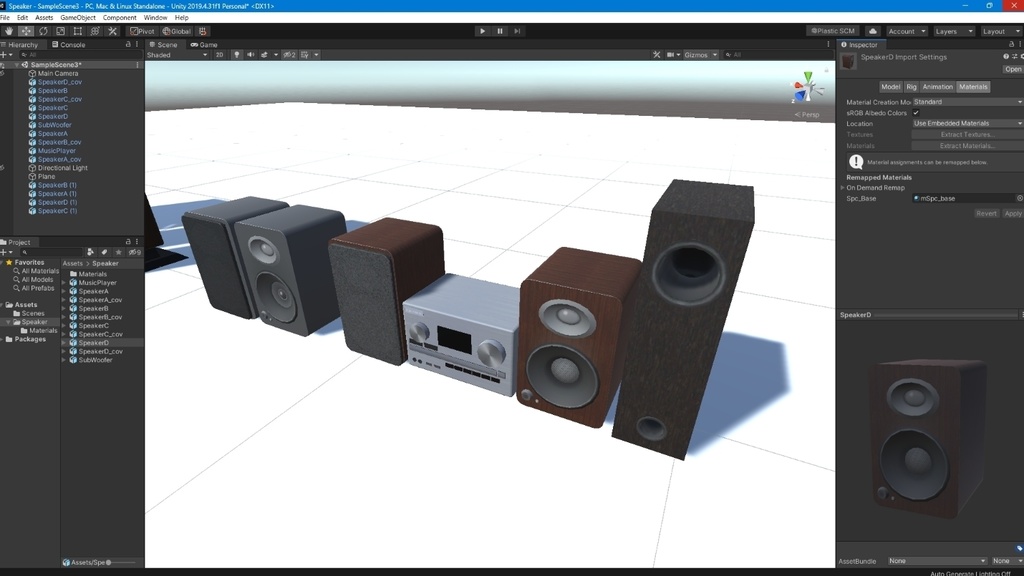Pick material with Spc_Base object selector

coord(1019,199)
